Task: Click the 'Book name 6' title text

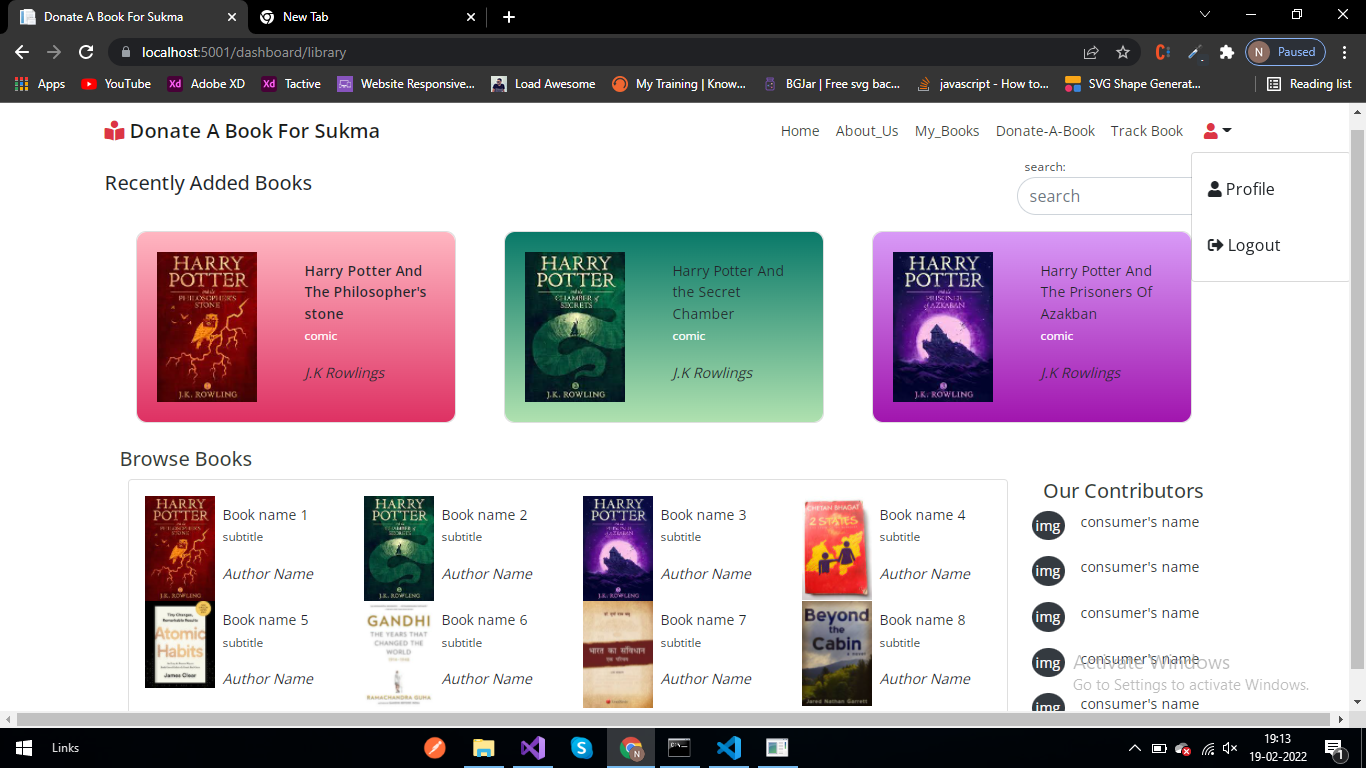Action: pos(484,620)
